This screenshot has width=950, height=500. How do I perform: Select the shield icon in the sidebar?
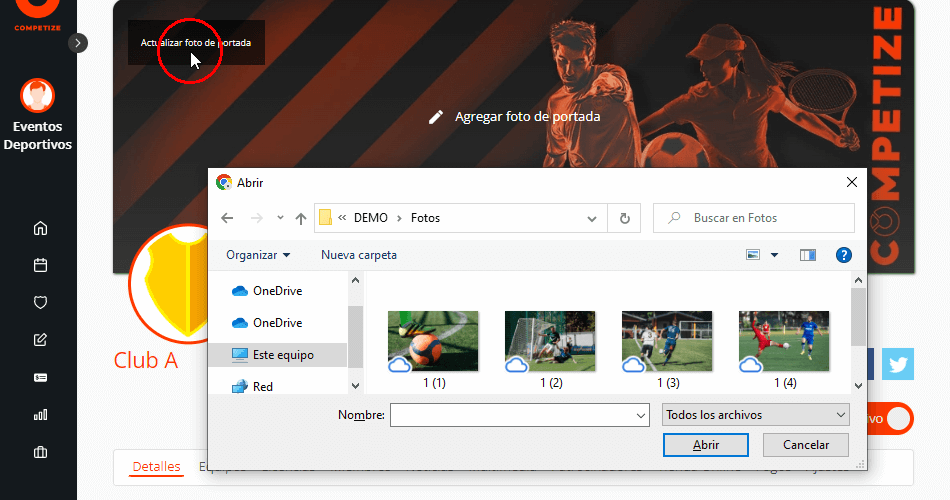(40, 302)
